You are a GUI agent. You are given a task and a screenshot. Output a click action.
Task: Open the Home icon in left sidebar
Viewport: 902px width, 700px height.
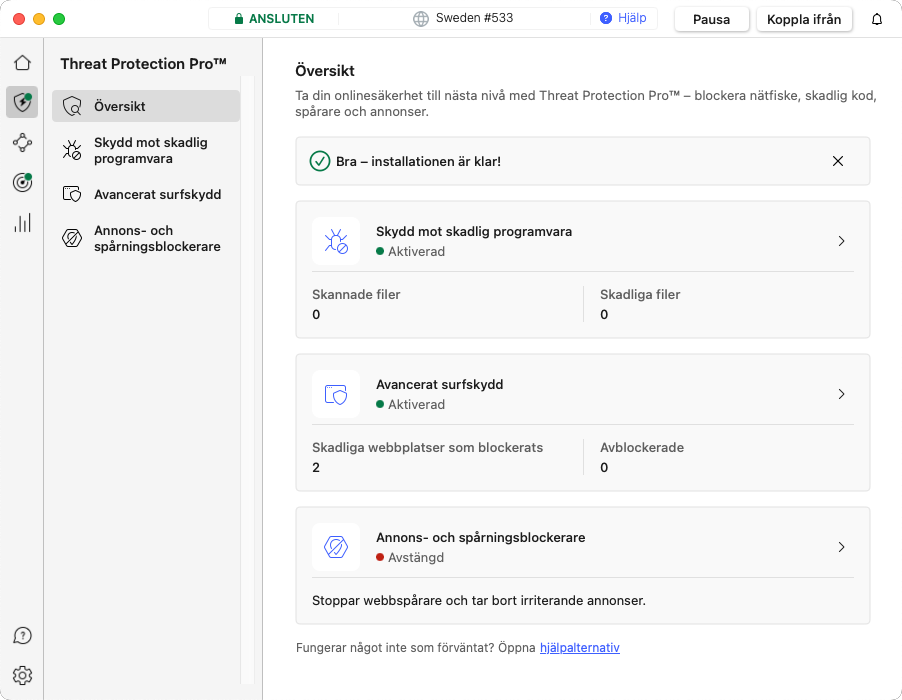[22, 63]
